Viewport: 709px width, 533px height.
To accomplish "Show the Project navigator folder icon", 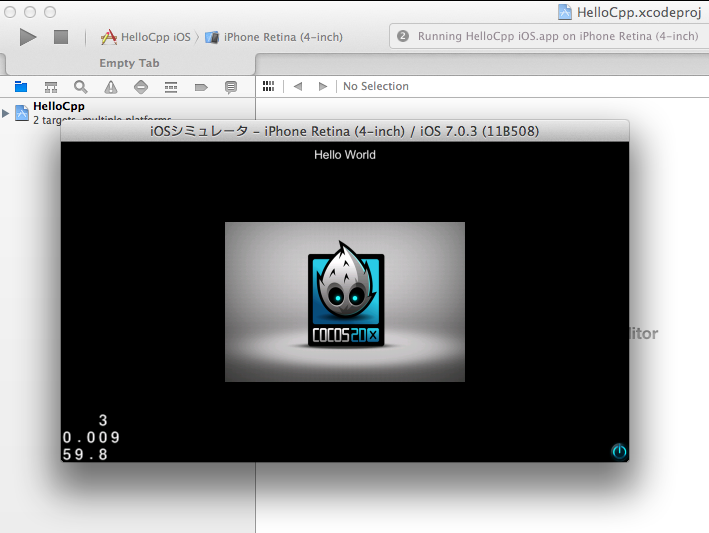I will pos(21,86).
